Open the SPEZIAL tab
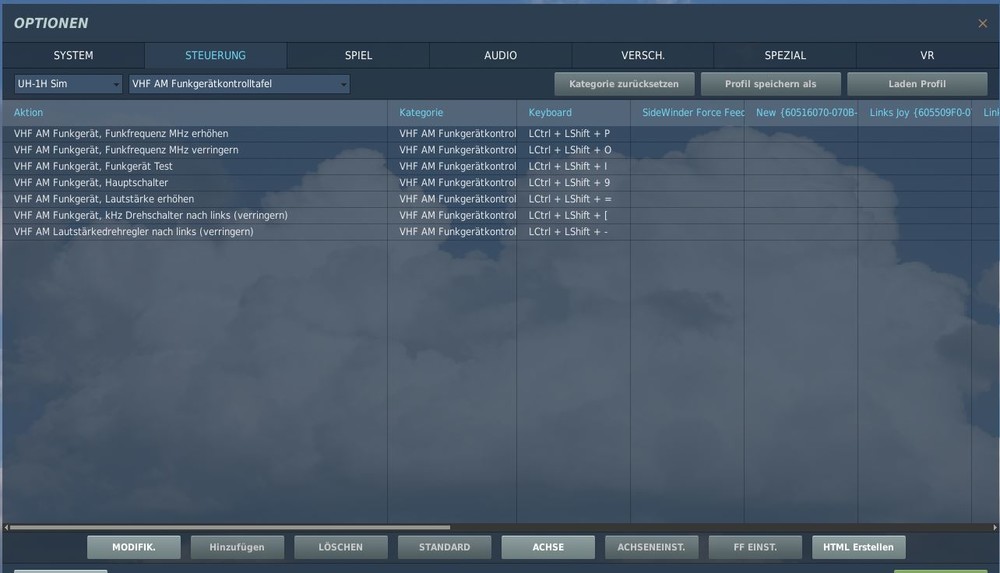 click(785, 56)
